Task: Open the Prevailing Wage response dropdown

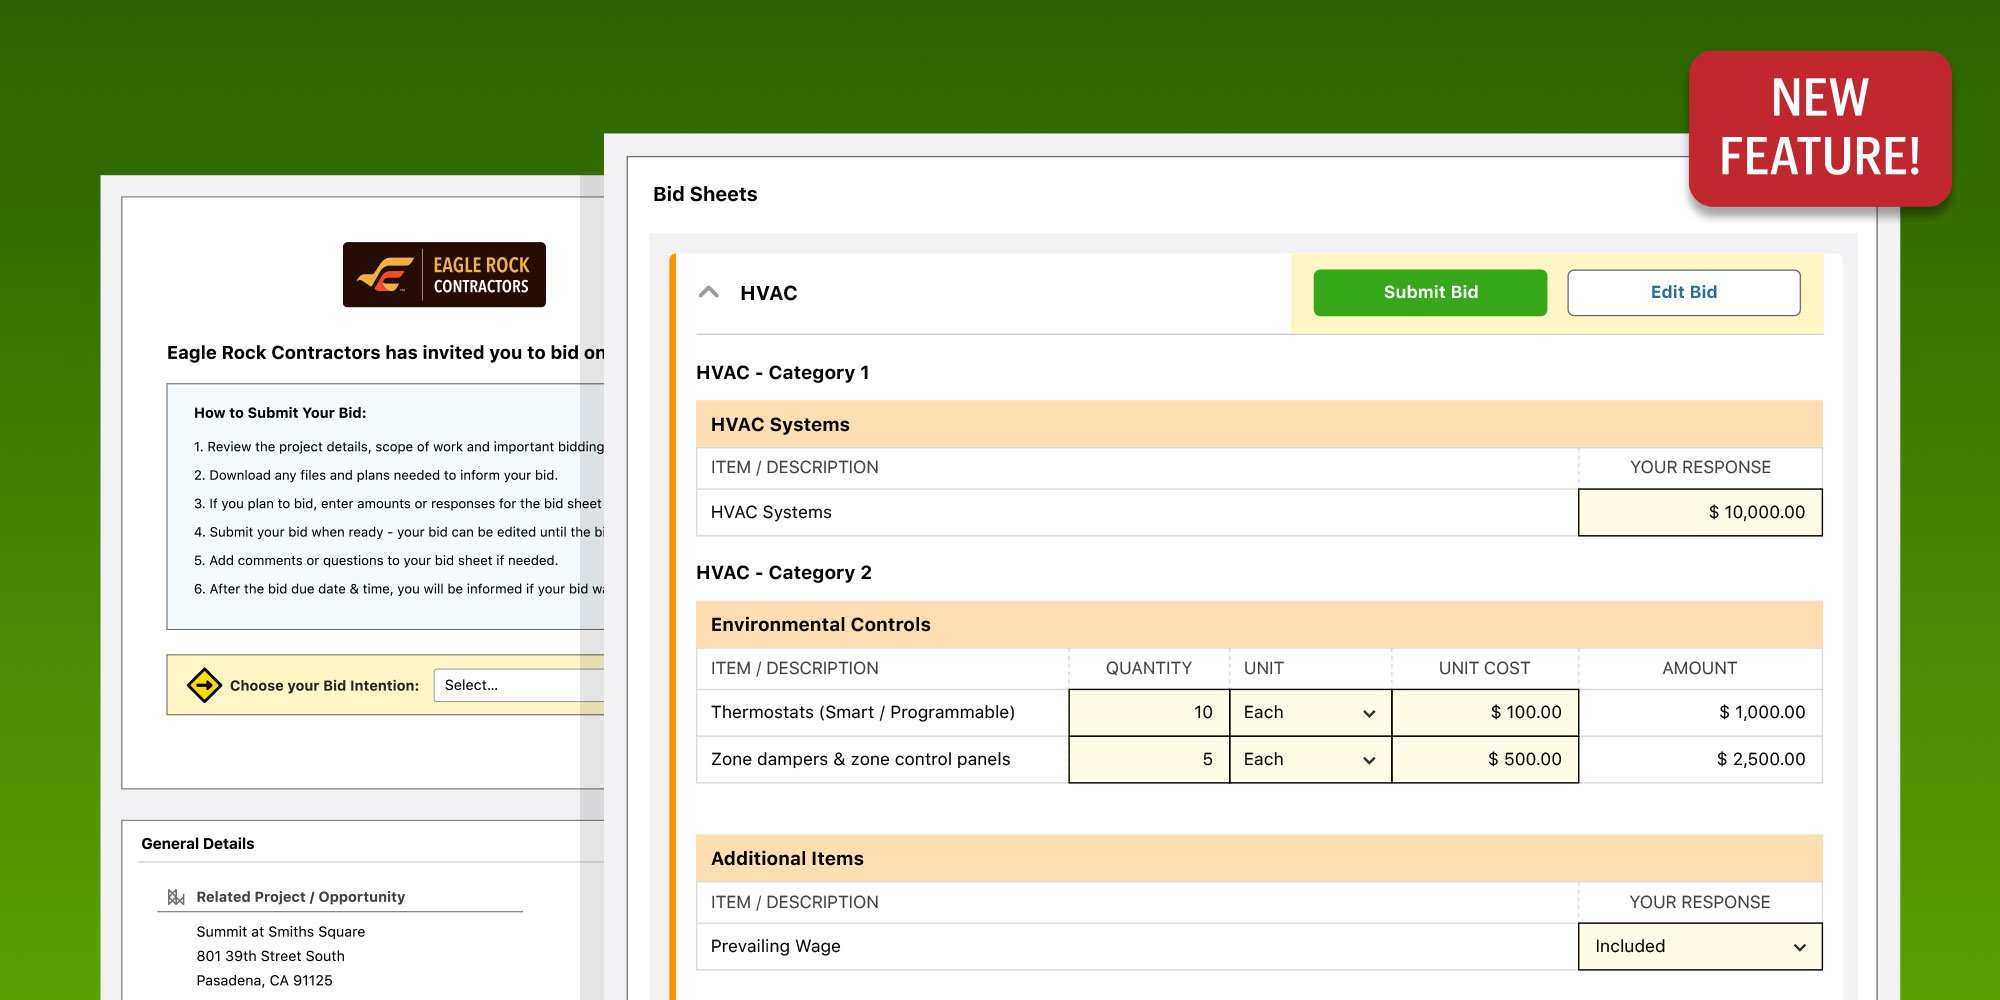Action: [1699, 946]
